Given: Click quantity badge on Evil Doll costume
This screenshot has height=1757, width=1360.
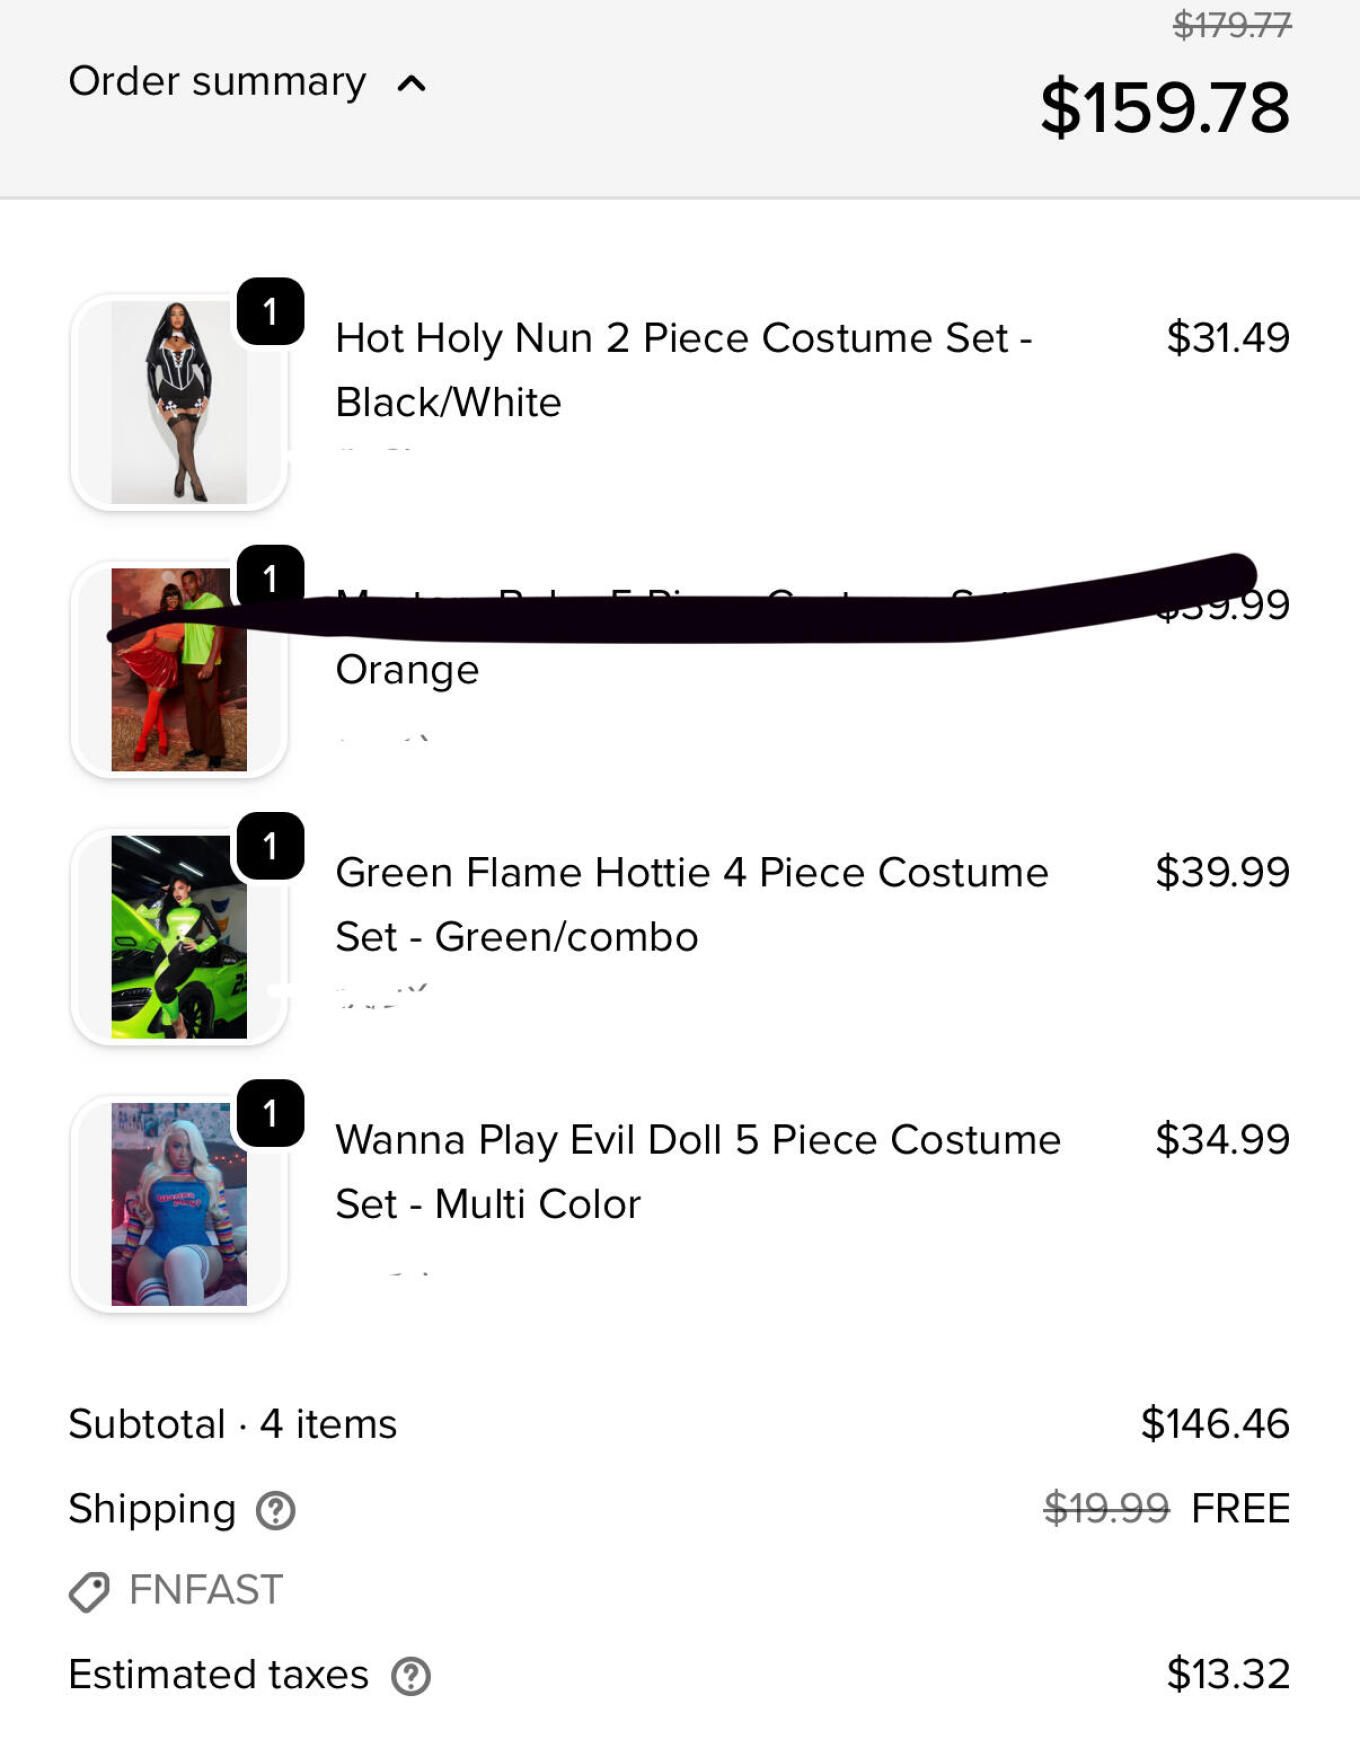Looking at the screenshot, I should 270,1113.
